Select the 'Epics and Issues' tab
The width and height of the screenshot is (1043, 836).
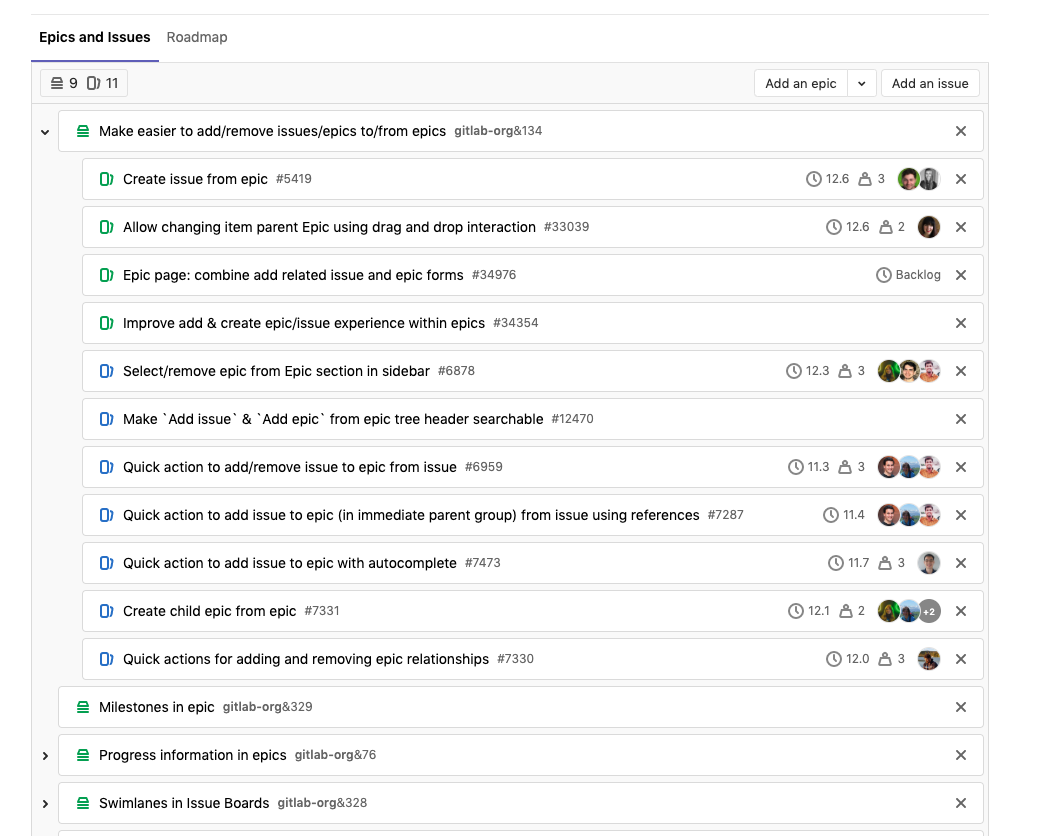coord(95,37)
